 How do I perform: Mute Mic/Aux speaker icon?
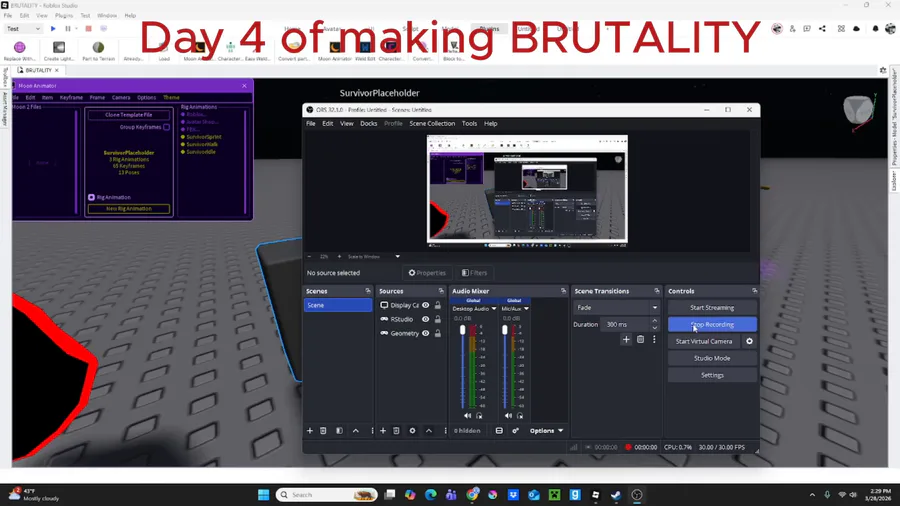(508, 416)
